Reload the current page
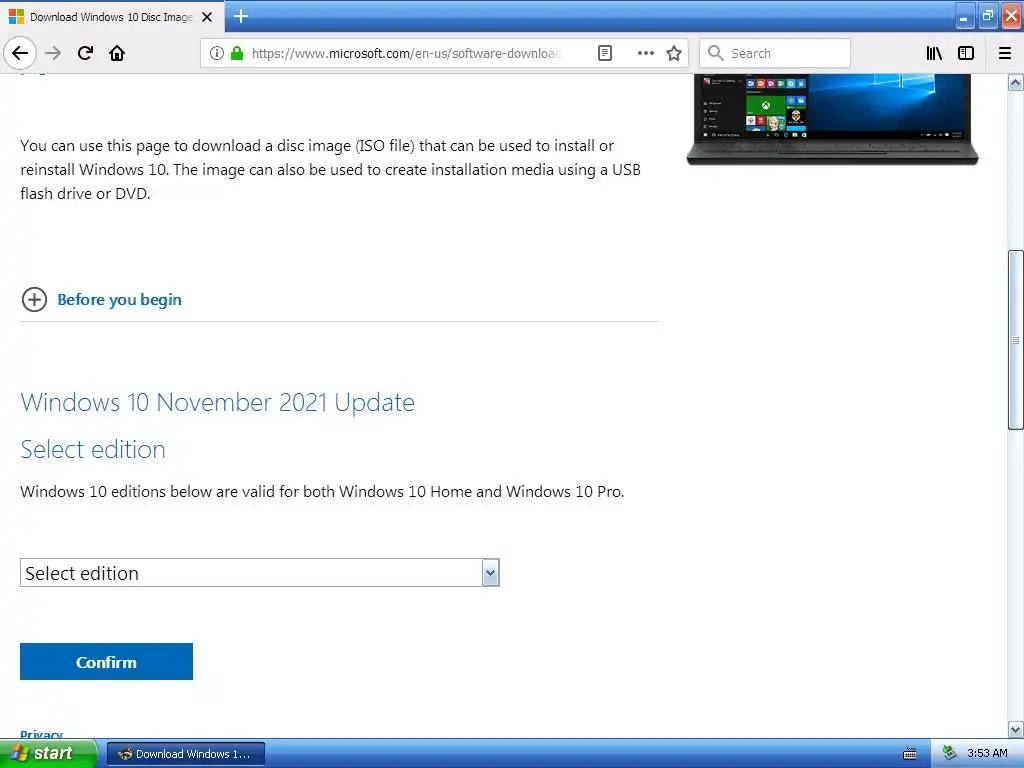 click(x=85, y=53)
